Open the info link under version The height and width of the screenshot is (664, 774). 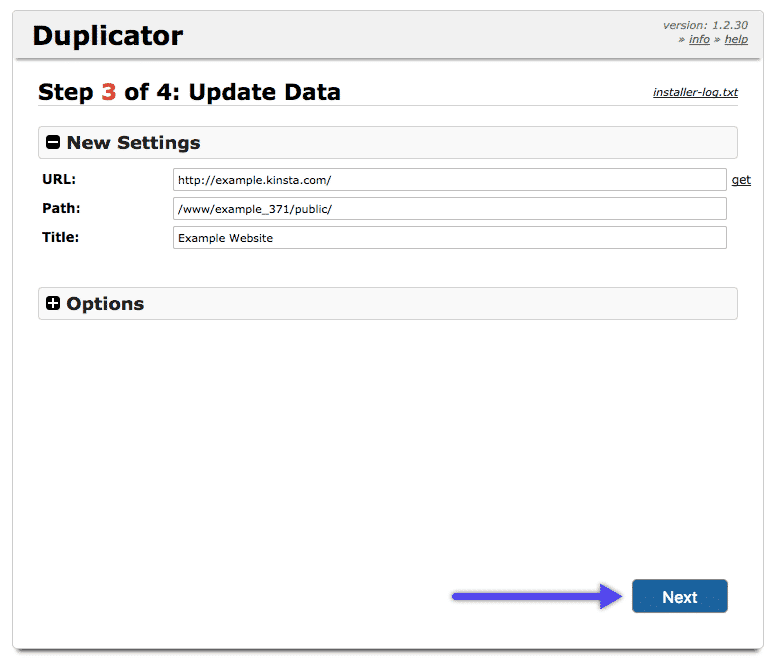point(699,39)
